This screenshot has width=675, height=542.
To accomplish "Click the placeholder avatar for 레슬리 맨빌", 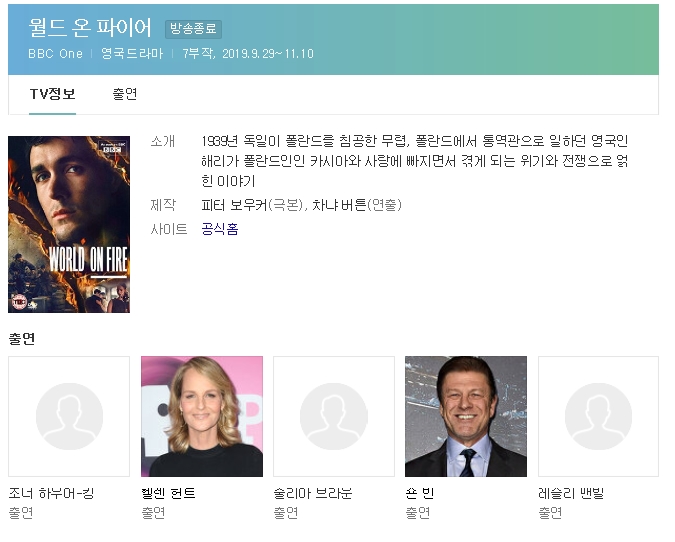I will 598,416.
